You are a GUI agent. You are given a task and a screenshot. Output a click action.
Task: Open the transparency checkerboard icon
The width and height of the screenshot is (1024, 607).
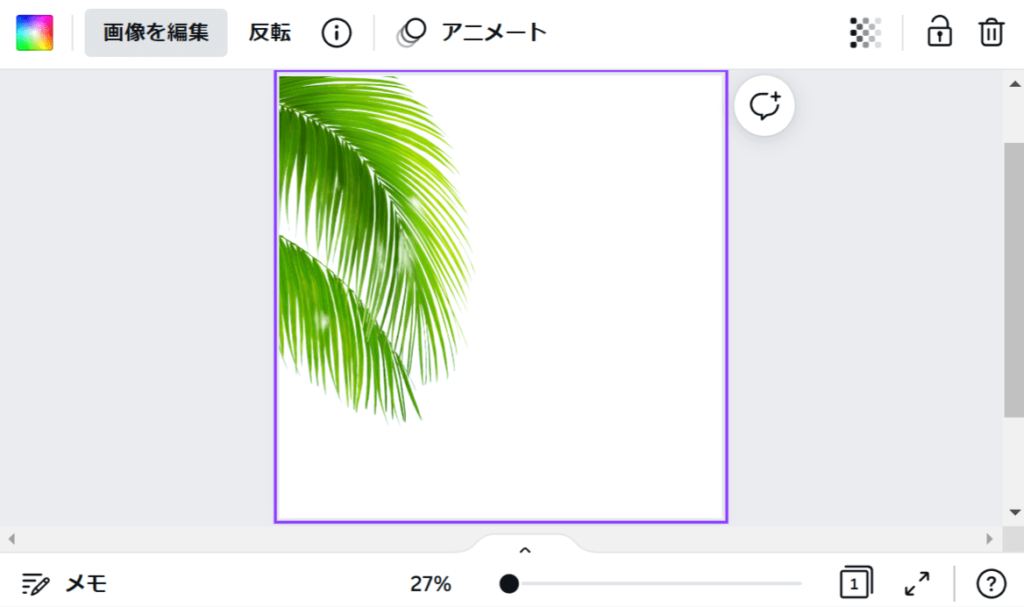tap(865, 33)
